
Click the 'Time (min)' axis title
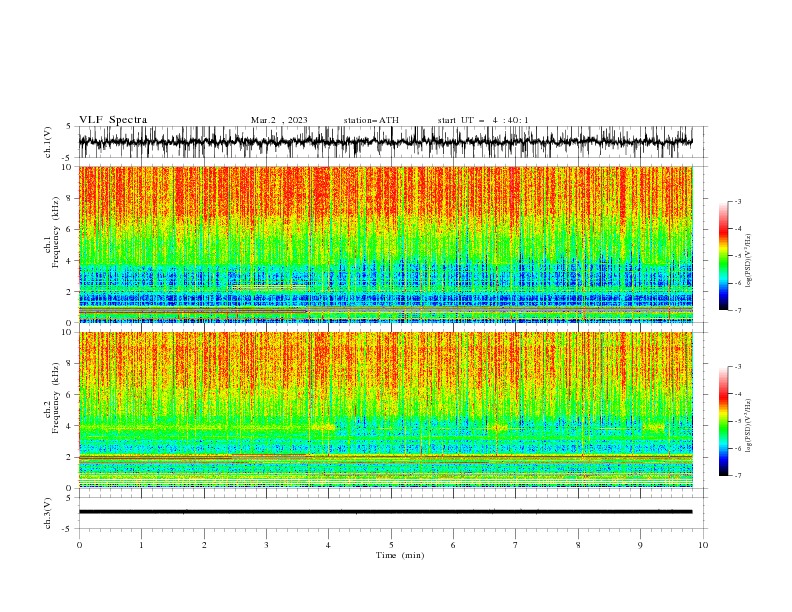pos(400,555)
